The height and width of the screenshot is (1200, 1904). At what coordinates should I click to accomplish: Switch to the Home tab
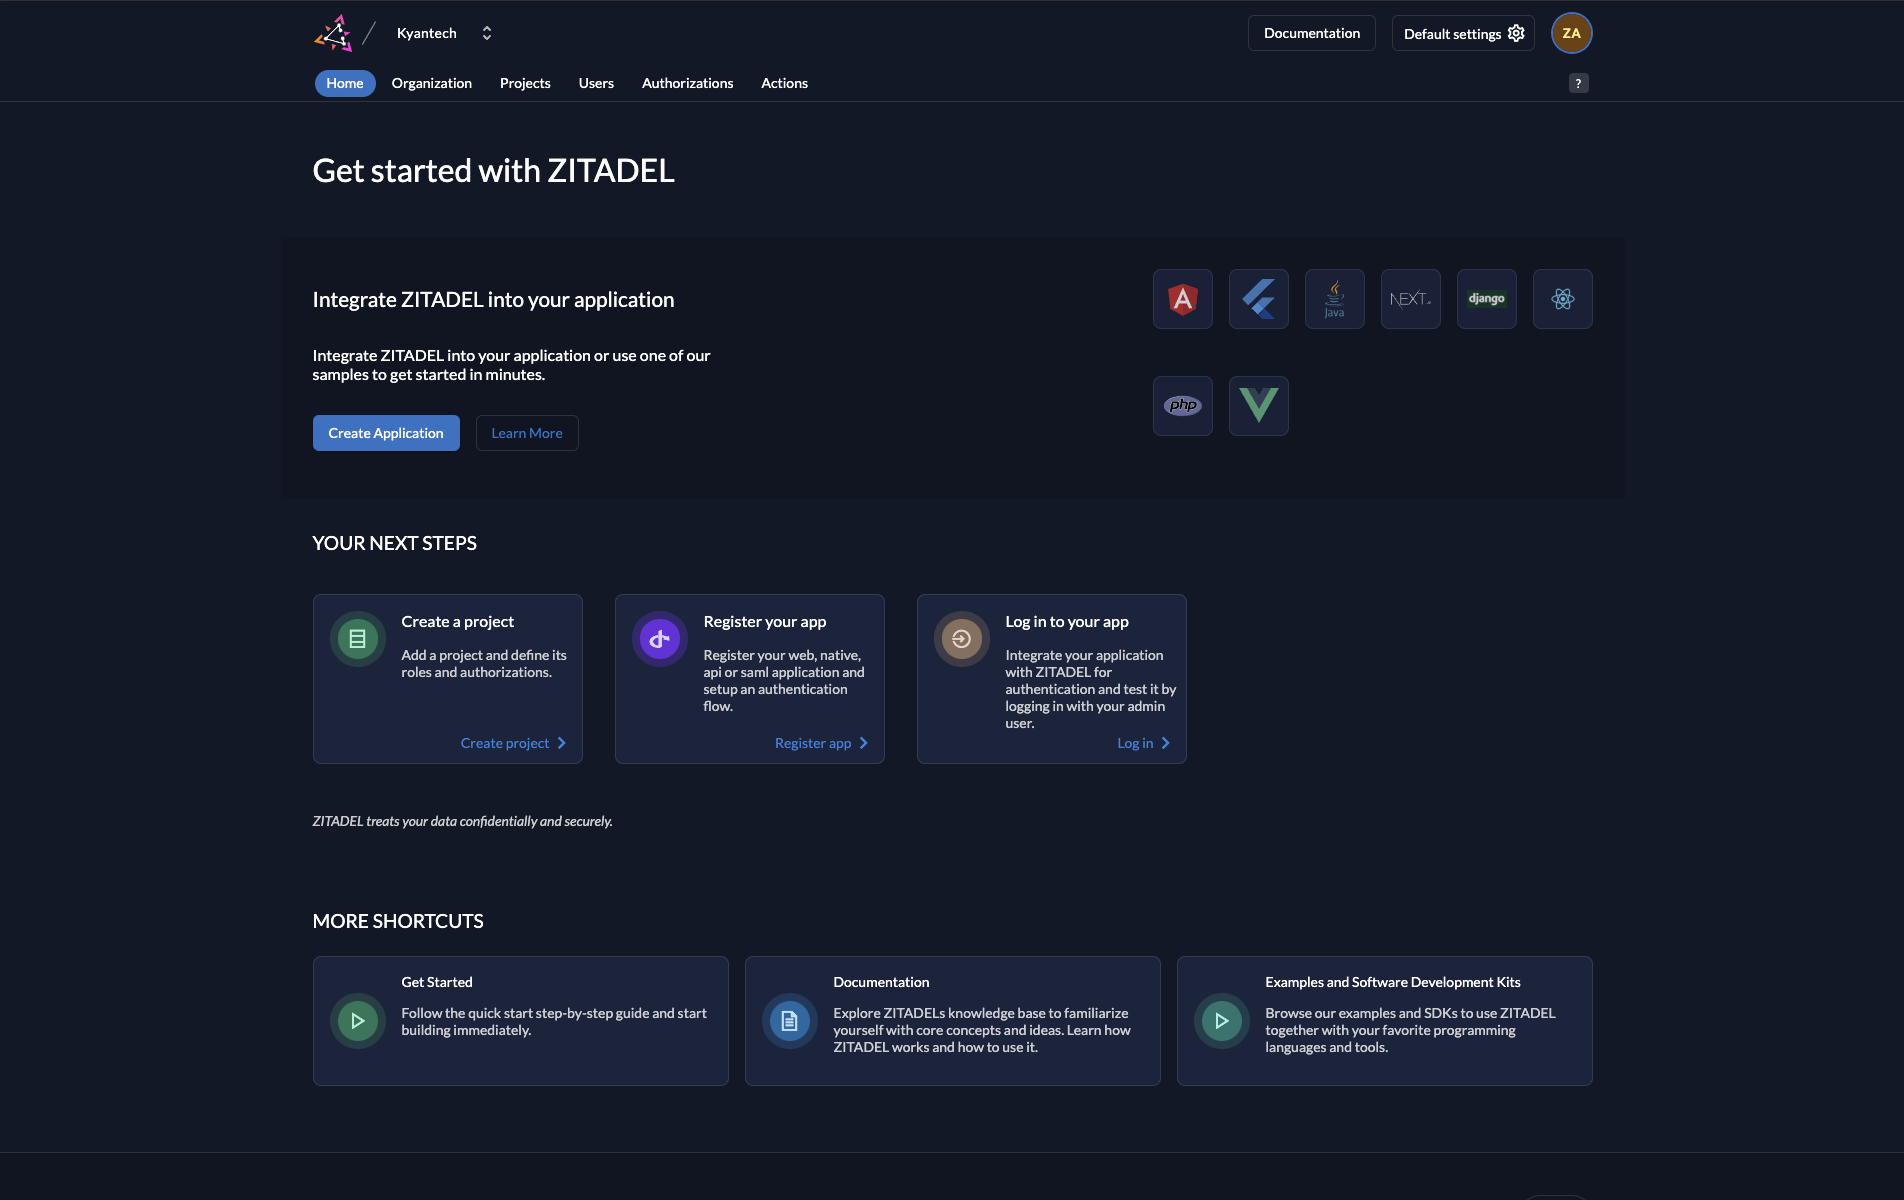(345, 83)
